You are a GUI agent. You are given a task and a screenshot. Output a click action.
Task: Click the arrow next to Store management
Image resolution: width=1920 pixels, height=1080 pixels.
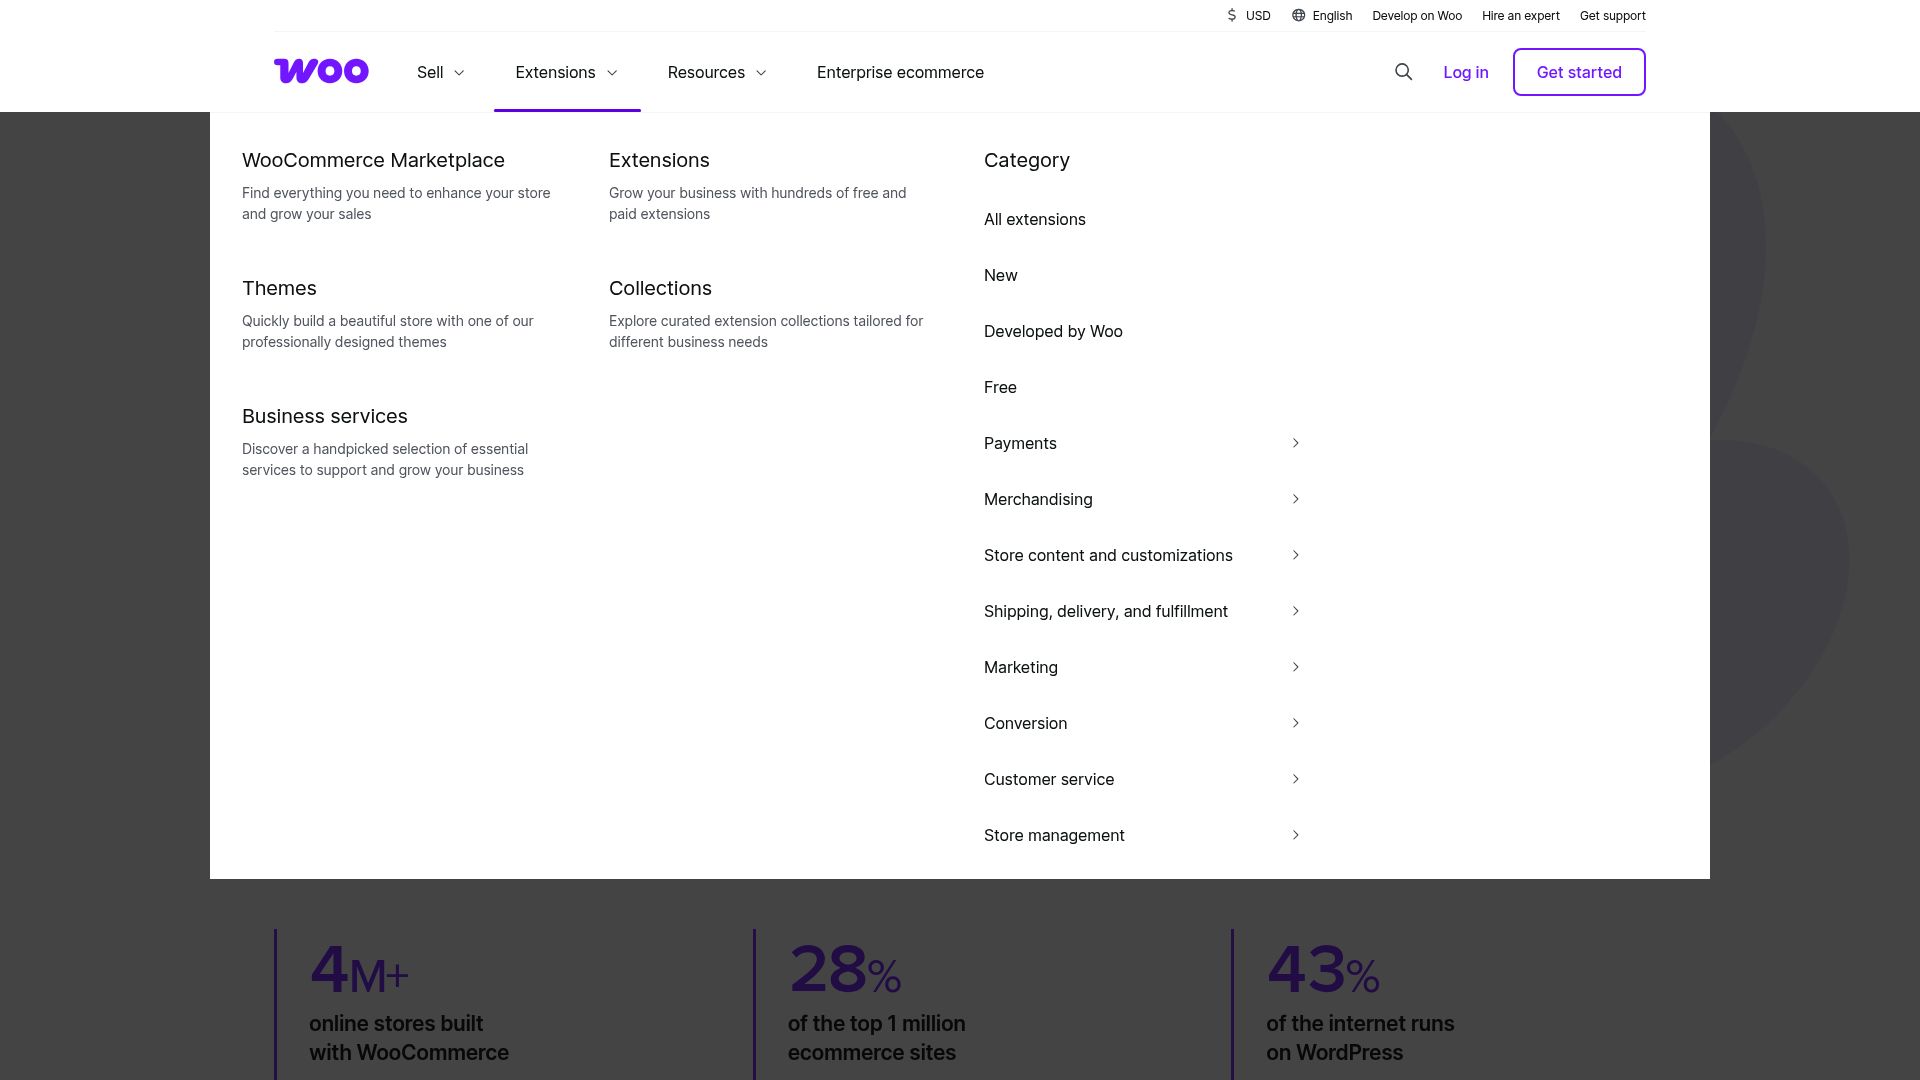(1295, 835)
